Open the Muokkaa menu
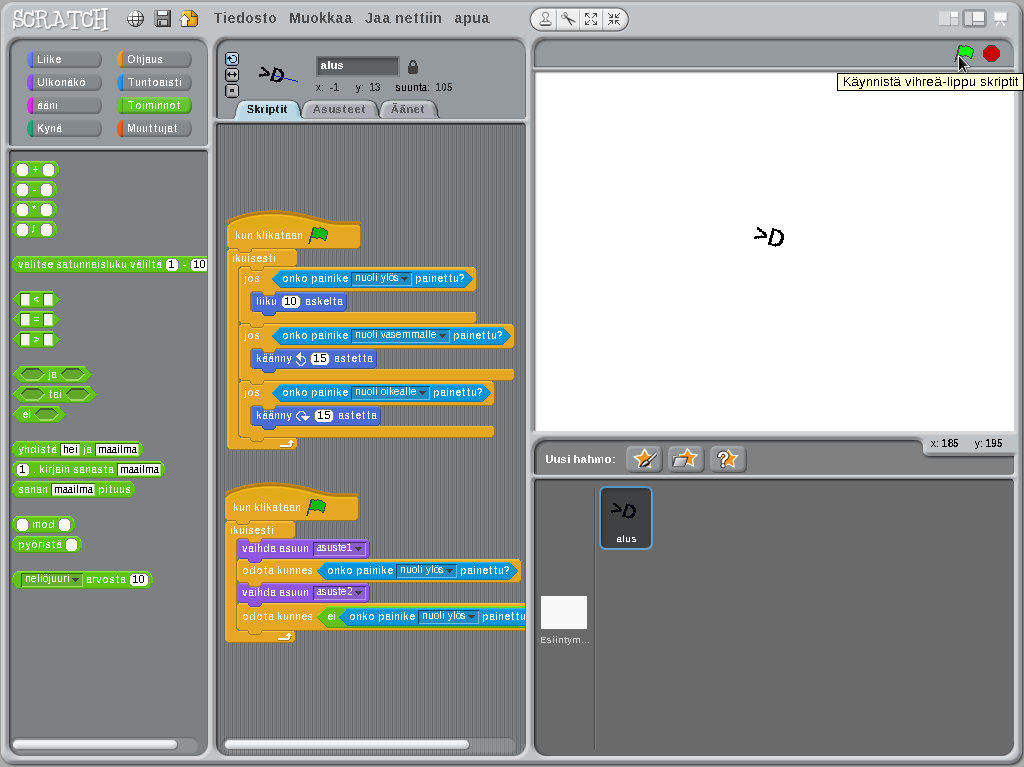This screenshot has width=1024, height=767. pos(321,18)
